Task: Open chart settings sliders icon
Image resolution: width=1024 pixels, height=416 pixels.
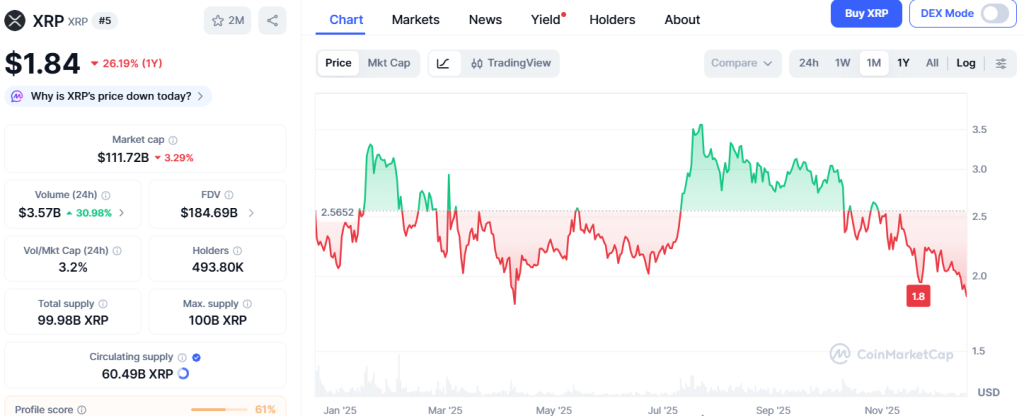Action: click(1001, 63)
